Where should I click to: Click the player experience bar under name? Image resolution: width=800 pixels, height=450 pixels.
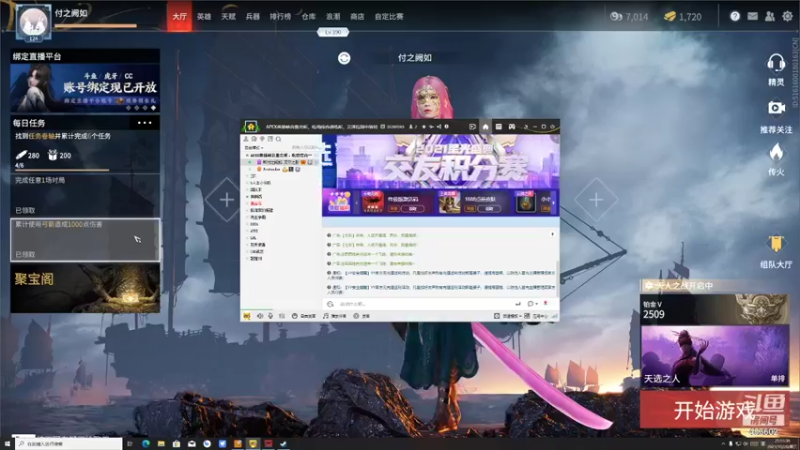(x=95, y=26)
